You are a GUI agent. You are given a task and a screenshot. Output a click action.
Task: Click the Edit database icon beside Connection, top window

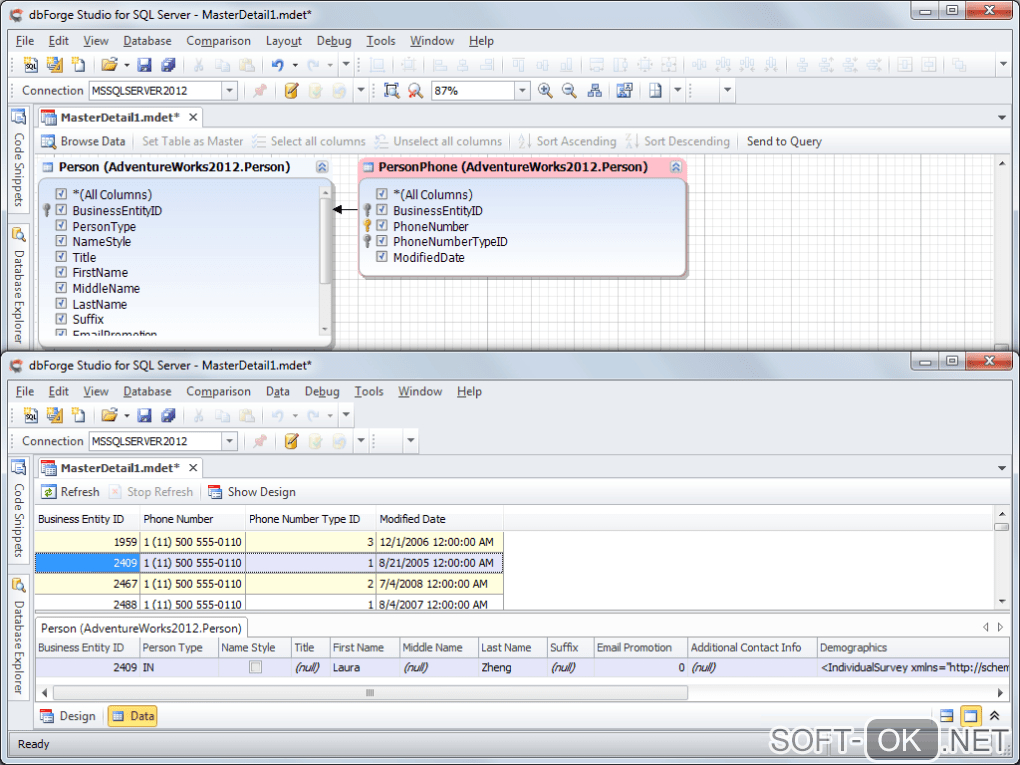point(291,91)
